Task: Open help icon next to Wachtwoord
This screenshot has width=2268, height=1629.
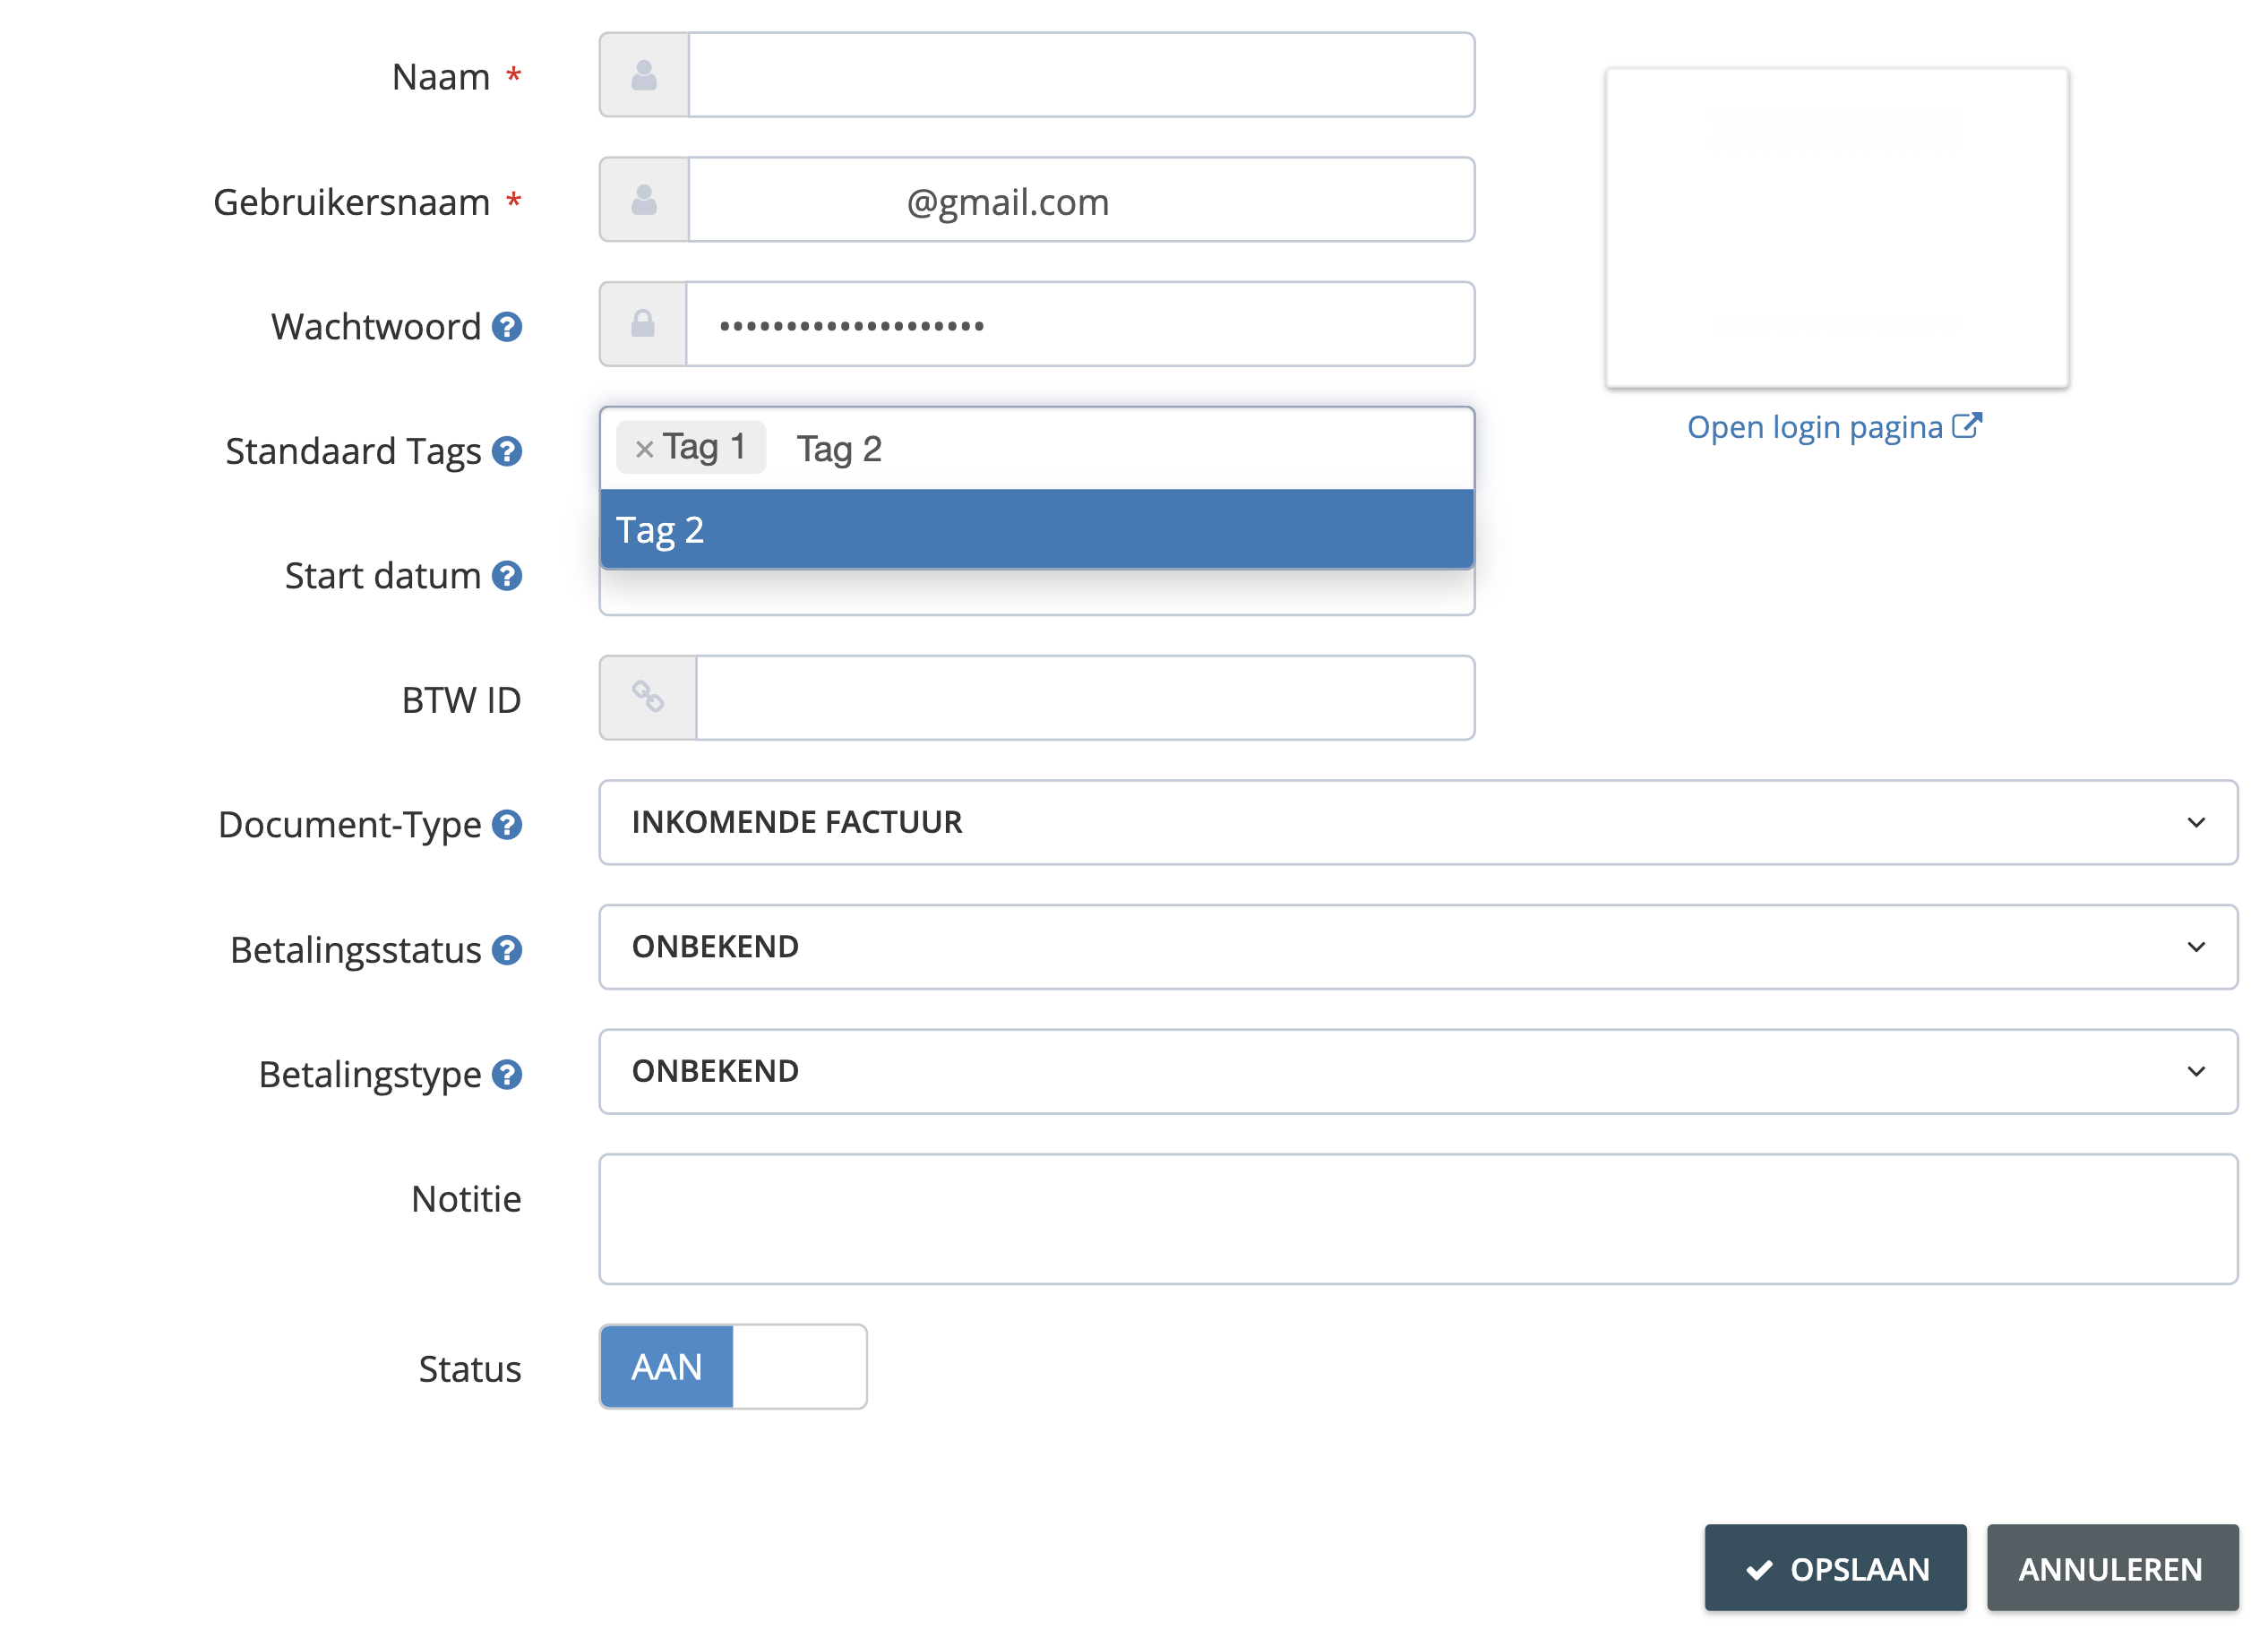Action: click(507, 327)
